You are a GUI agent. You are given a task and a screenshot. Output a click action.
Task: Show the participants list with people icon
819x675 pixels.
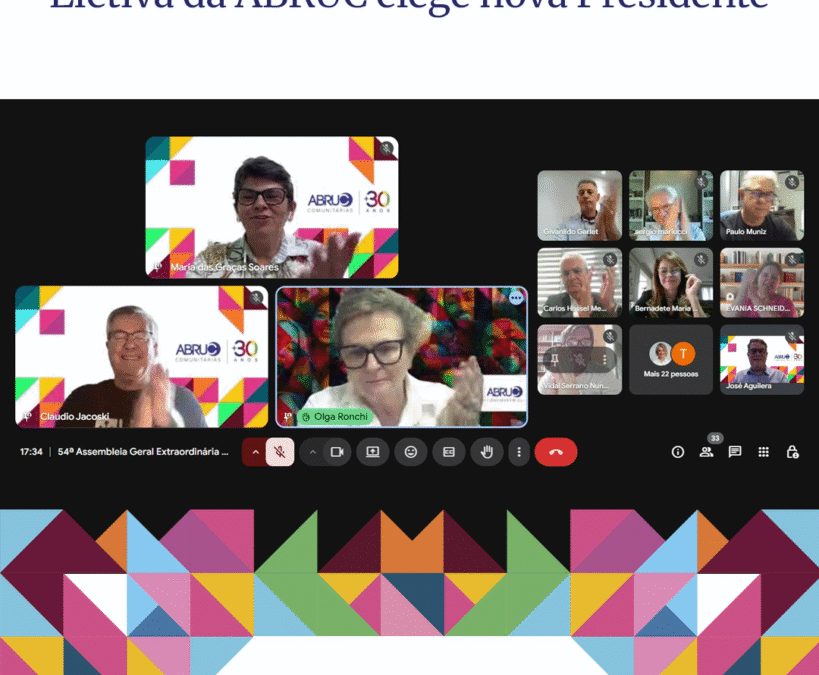tap(706, 452)
